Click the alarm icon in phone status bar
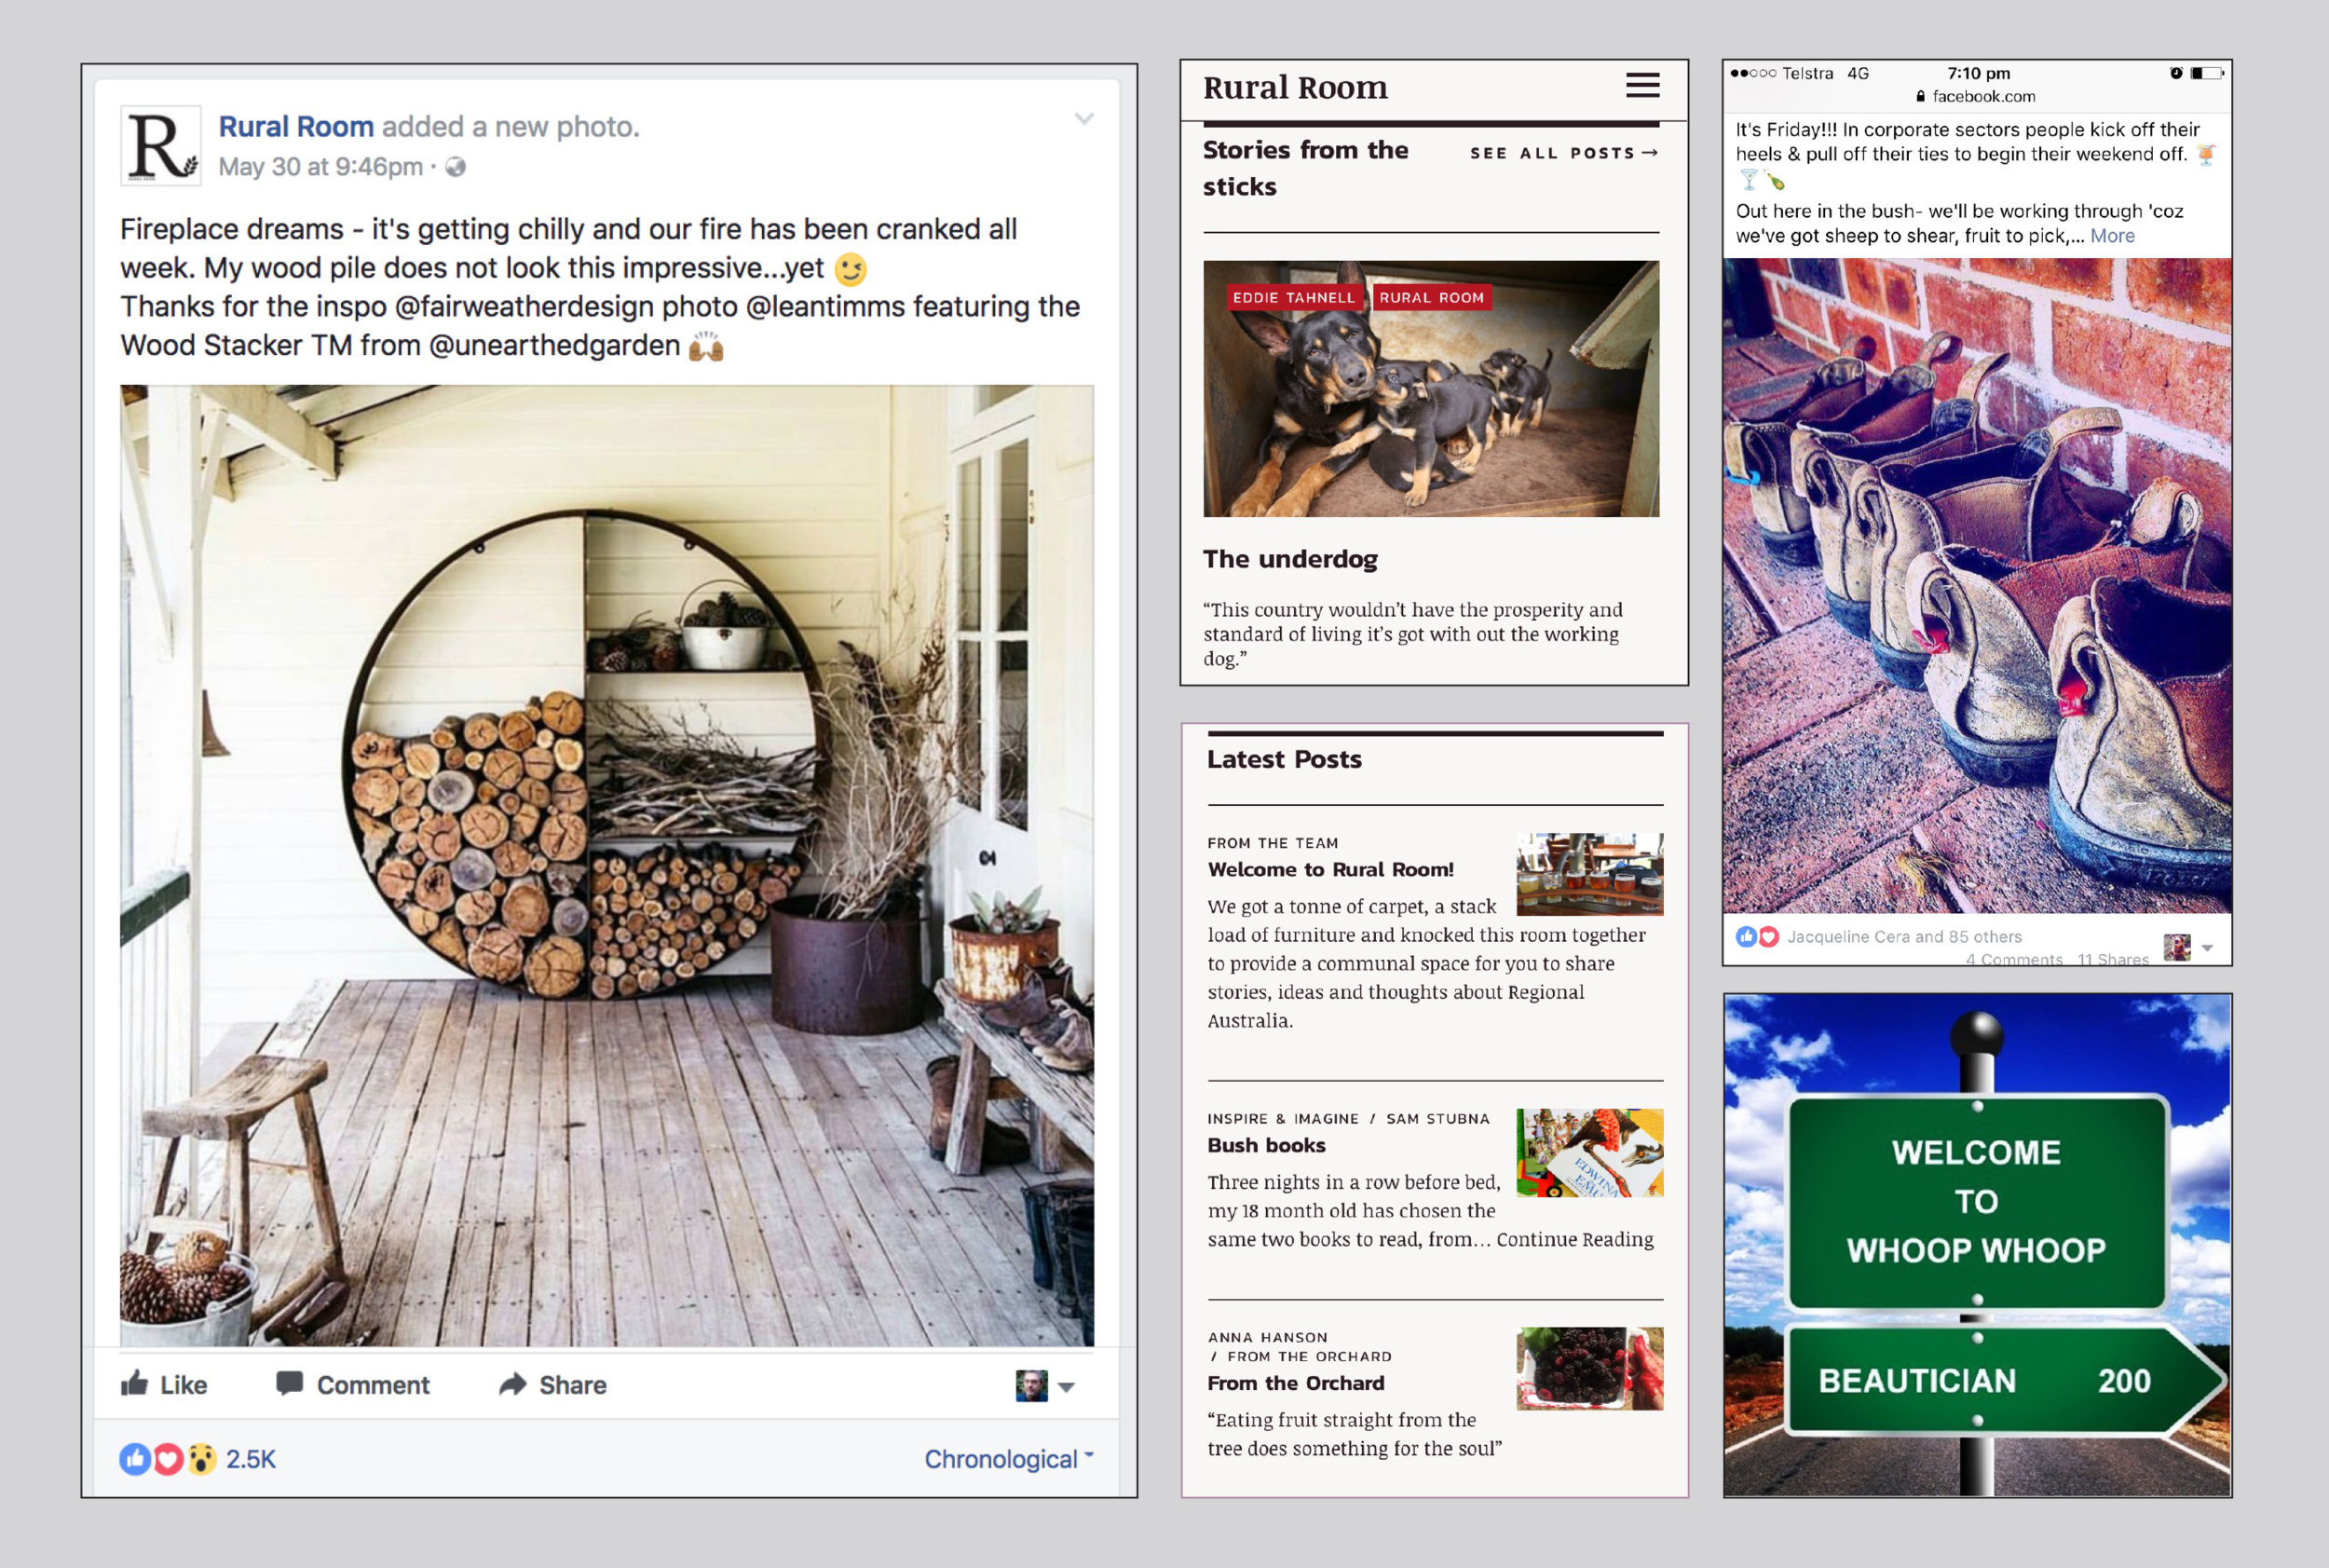The width and height of the screenshot is (2329, 1568). (x=2176, y=73)
